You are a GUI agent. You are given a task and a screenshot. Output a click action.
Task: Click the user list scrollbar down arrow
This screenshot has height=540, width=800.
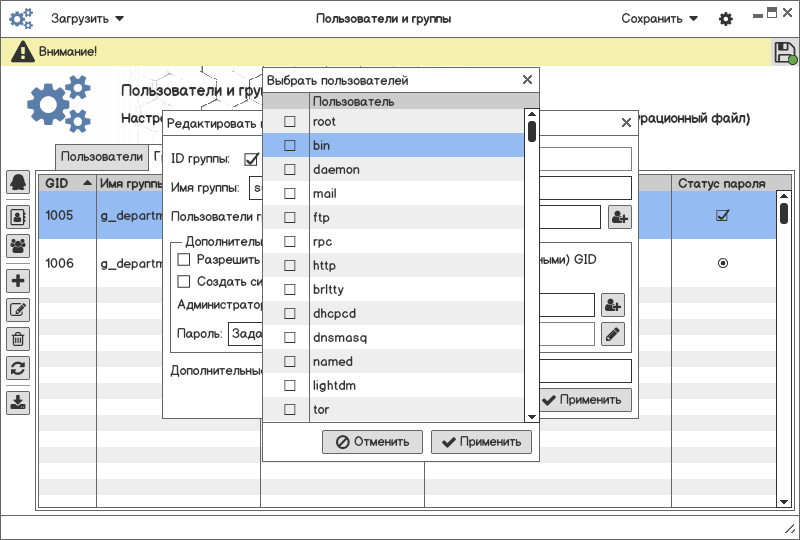click(532, 415)
